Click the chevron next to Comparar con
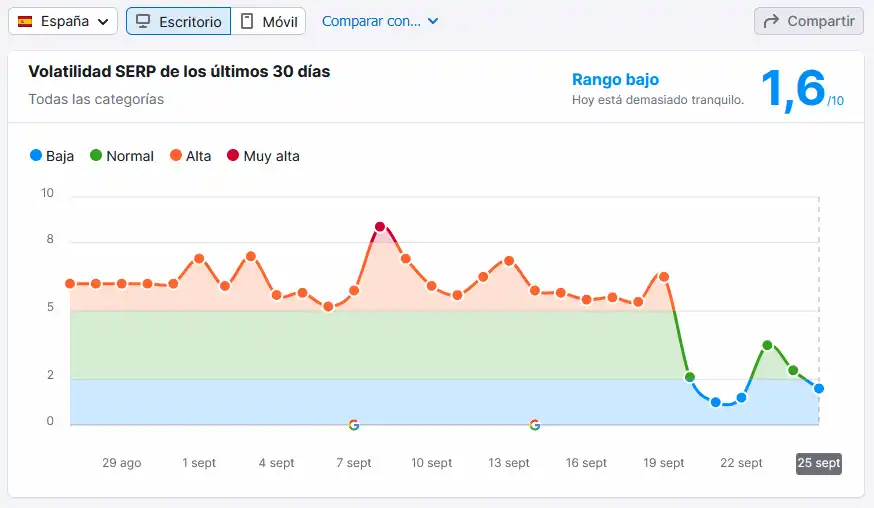The image size is (874, 508). (432, 22)
